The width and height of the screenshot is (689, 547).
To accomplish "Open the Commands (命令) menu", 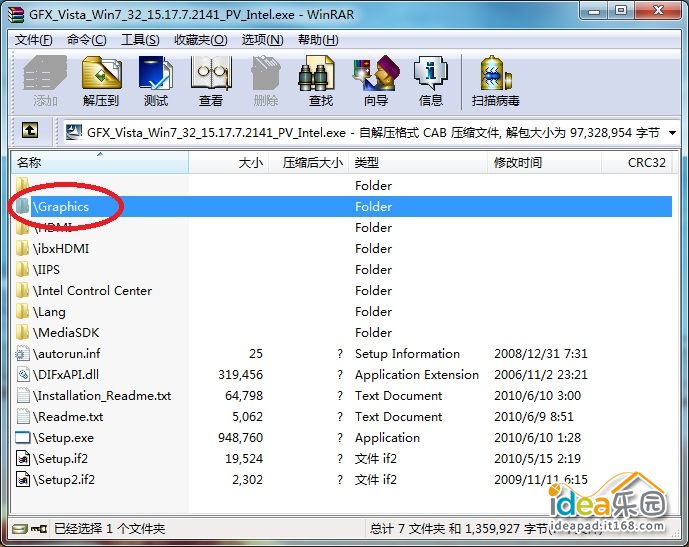I will point(87,40).
